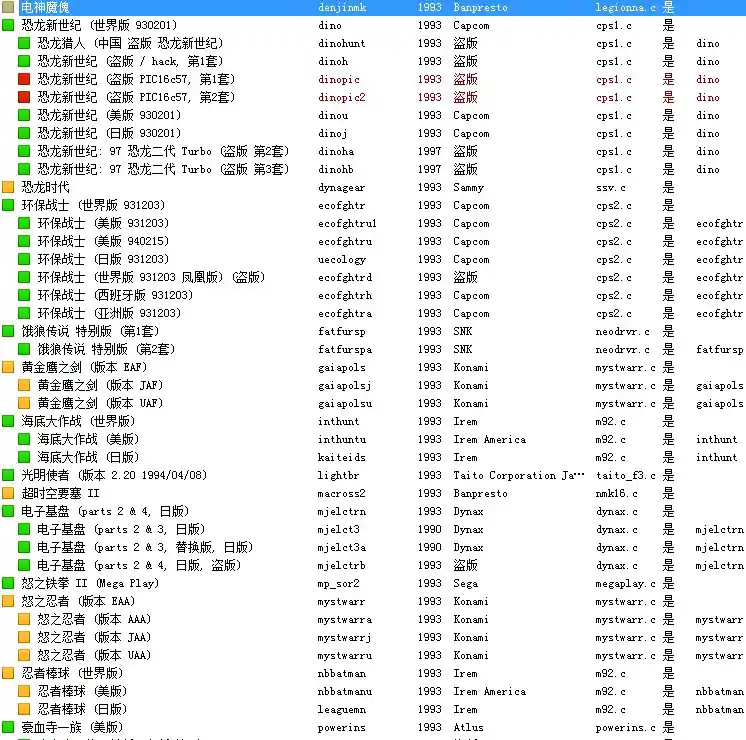Click the green icon beside 怒之铁拳 II (Mega Play)
The height and width of the screenshot is (740, 746).
point(9,583)
